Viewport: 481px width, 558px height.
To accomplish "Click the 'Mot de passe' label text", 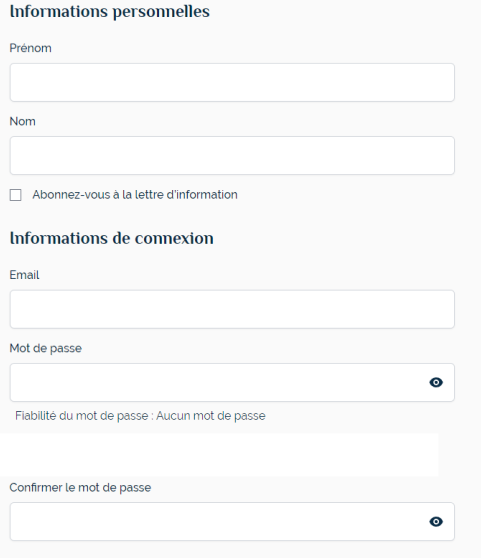I will pos(46,348).
